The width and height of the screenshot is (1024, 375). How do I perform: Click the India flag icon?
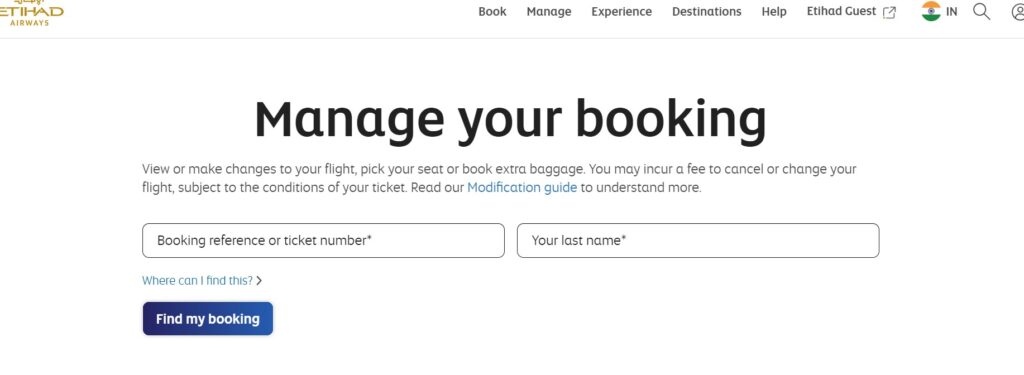(931, 11)
